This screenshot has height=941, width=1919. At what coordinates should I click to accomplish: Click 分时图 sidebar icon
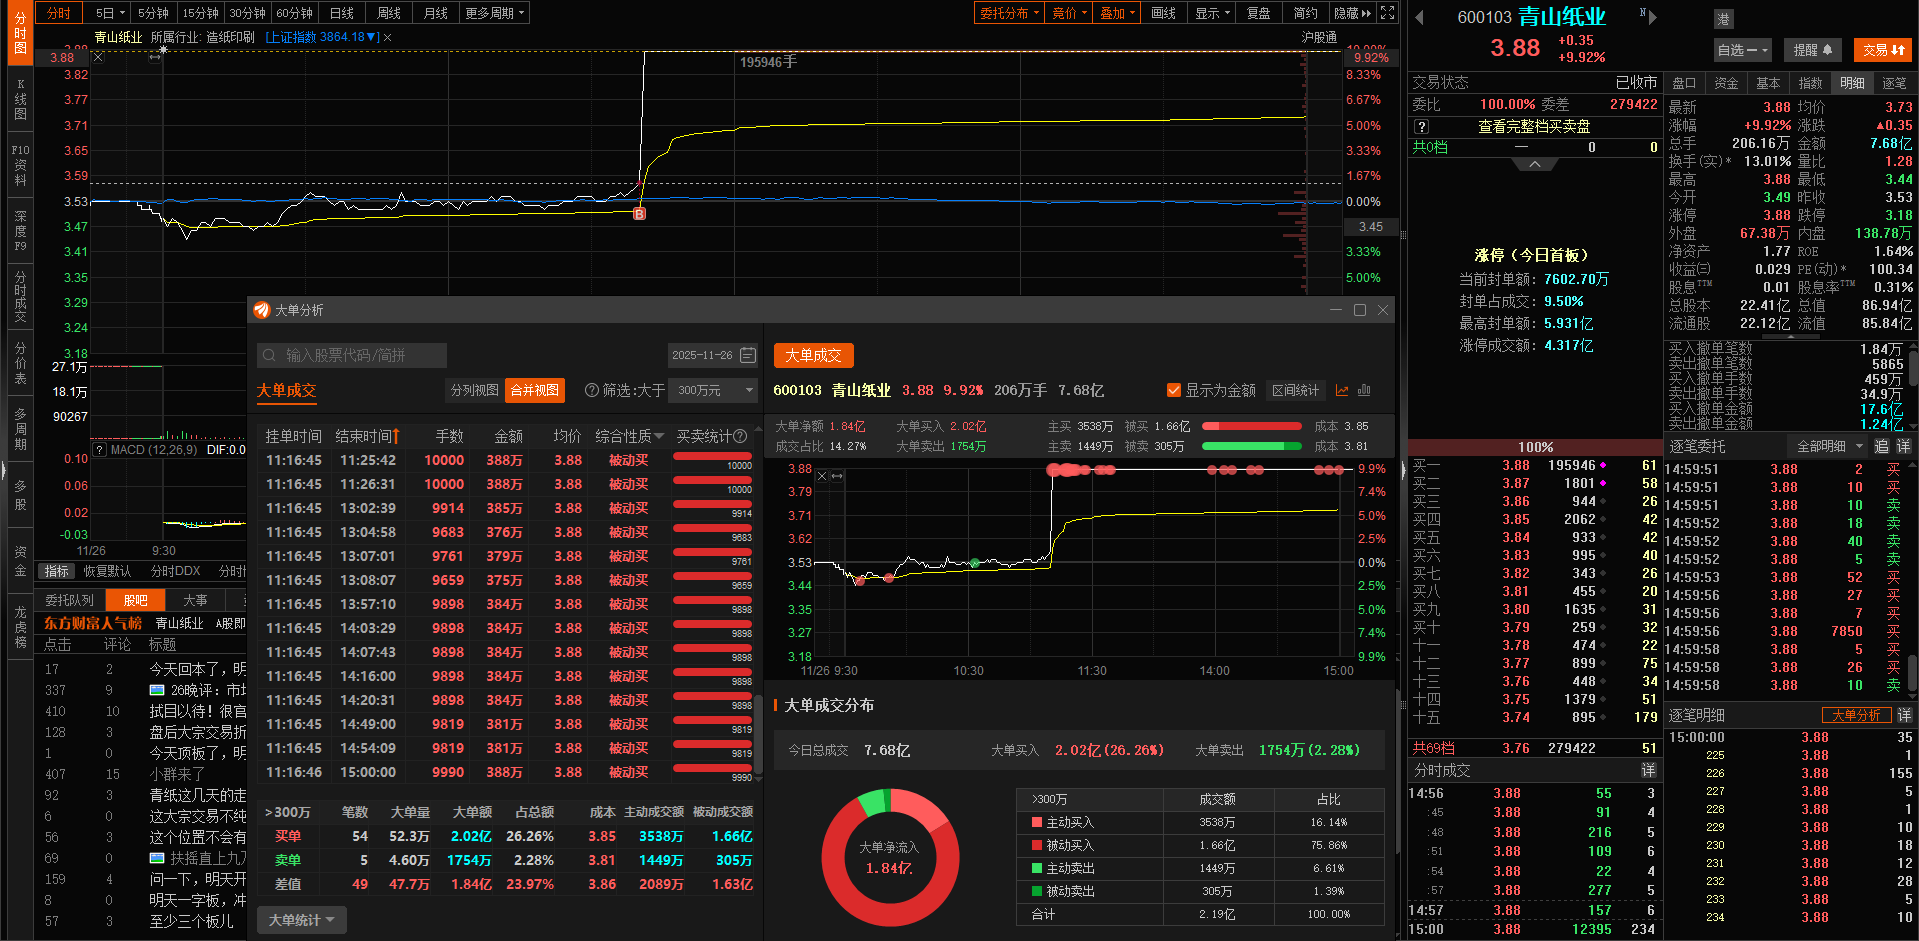coord(21,33)
